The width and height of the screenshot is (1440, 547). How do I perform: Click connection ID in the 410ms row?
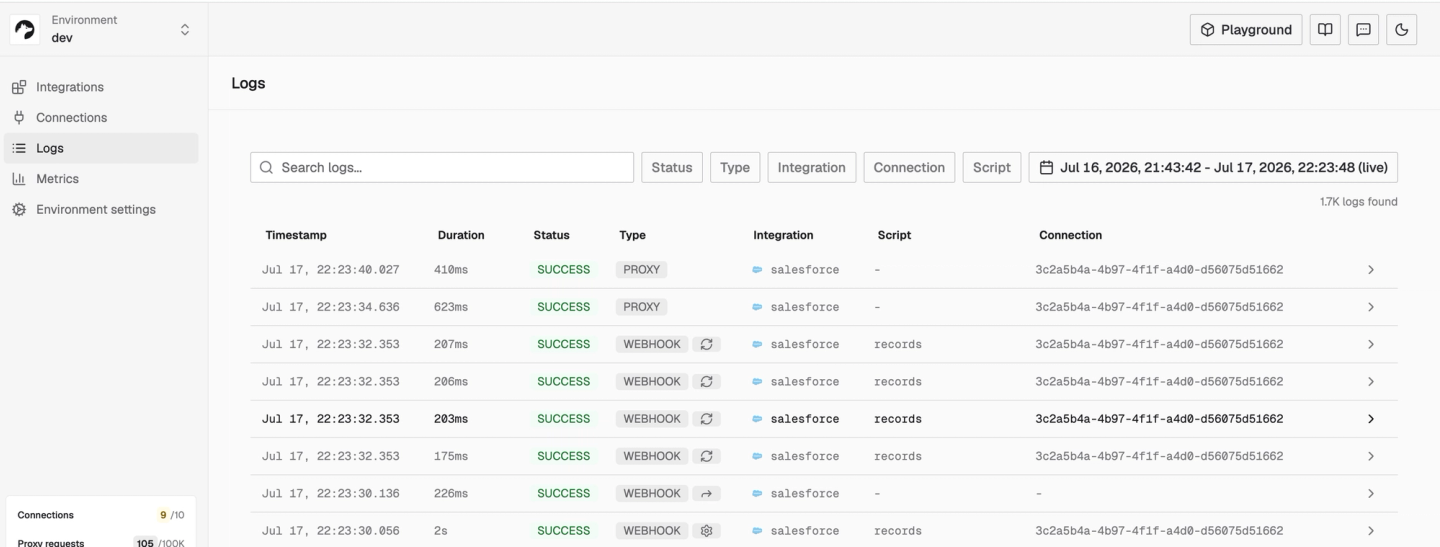(1159, 270)
